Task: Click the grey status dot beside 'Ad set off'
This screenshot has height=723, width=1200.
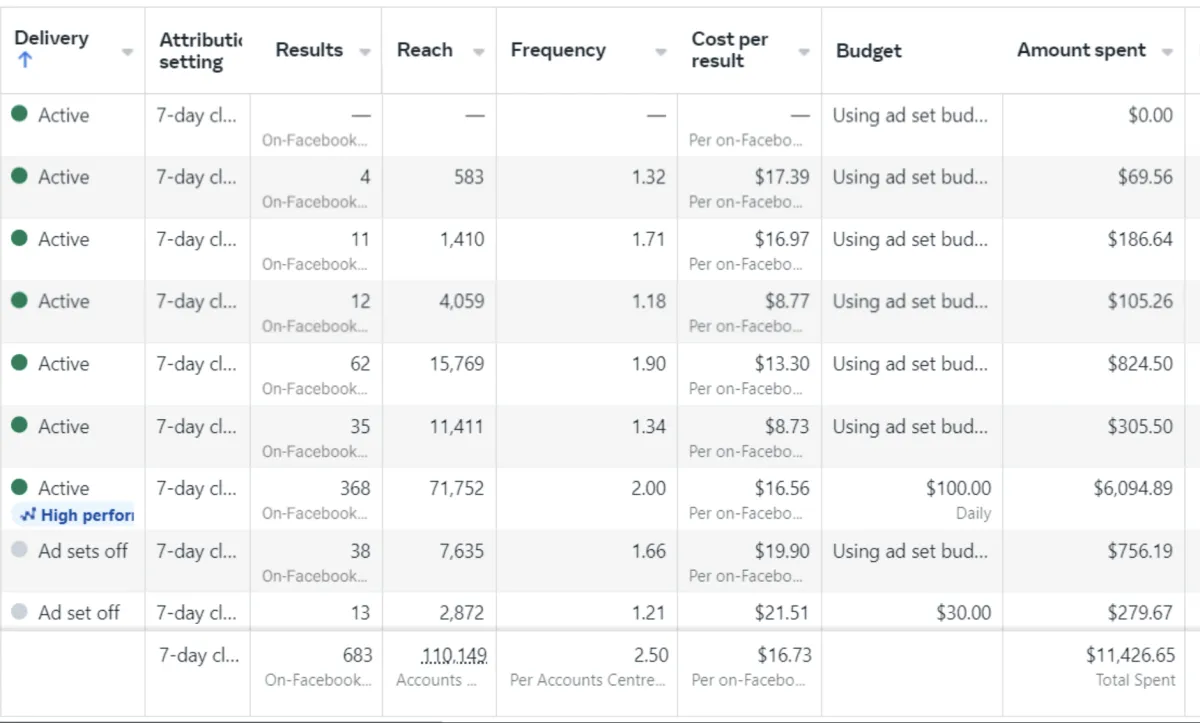Action: tap(19, 612)
